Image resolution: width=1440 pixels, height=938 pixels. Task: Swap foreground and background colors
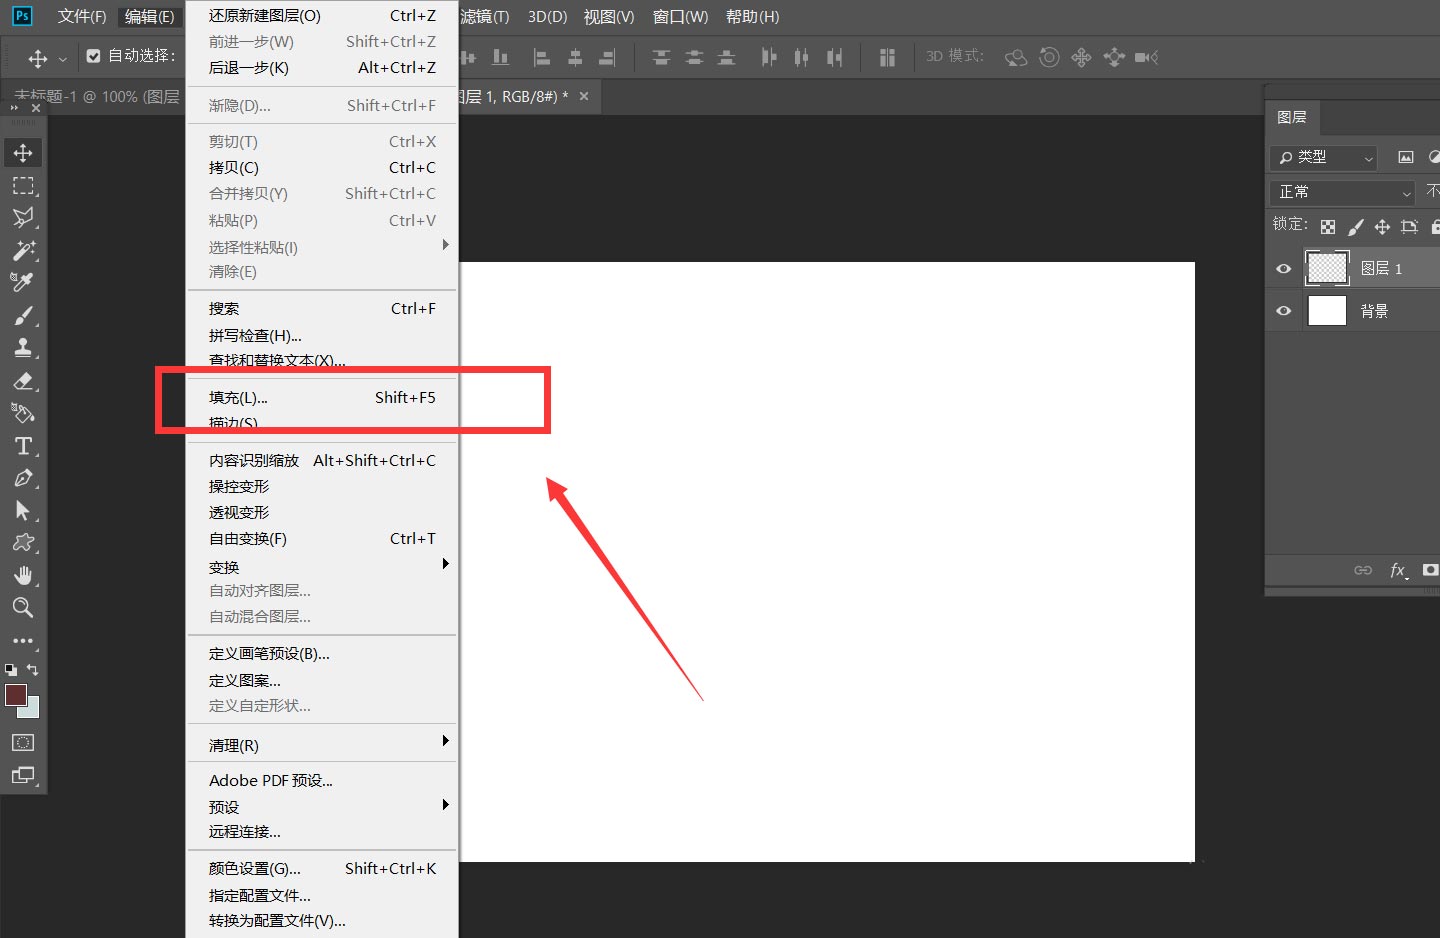point(33,670)
